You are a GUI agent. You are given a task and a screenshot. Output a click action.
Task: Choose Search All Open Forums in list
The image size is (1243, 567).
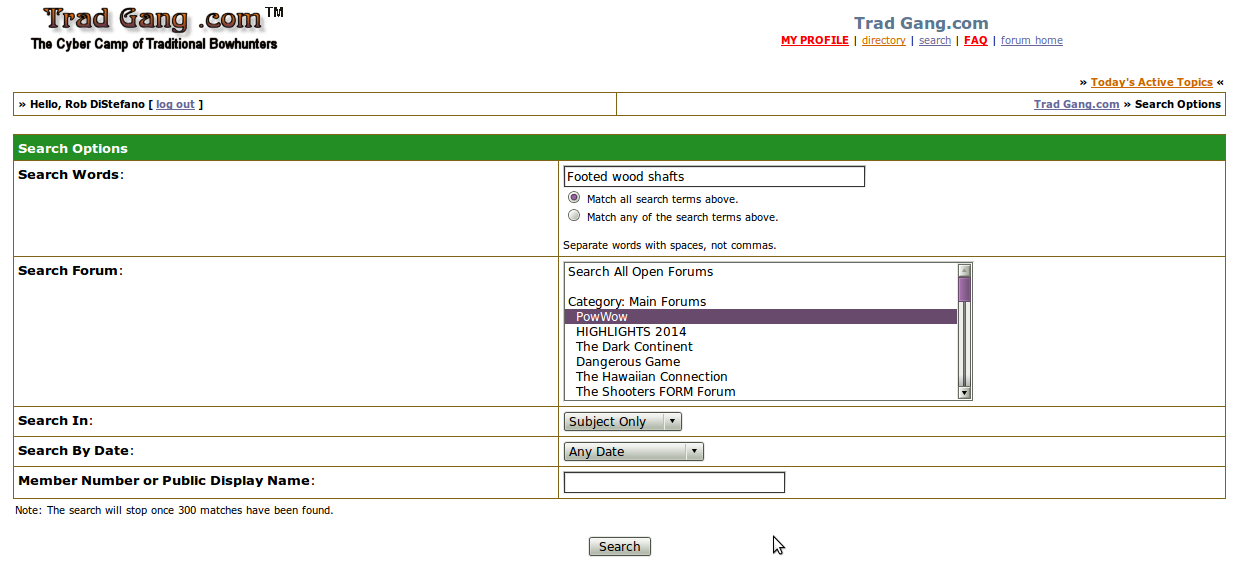coord(761,272)
